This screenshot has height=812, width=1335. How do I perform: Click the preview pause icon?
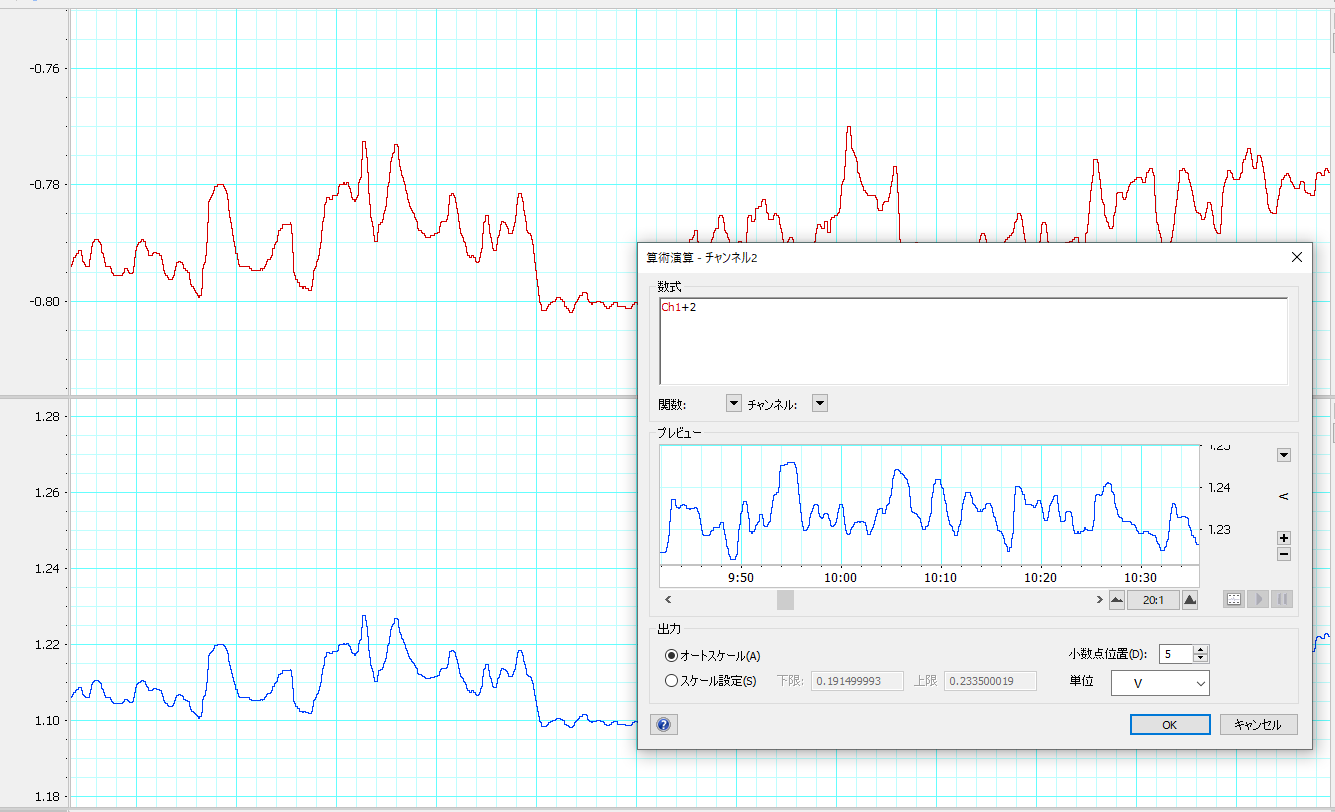[x=1283, y=599]
